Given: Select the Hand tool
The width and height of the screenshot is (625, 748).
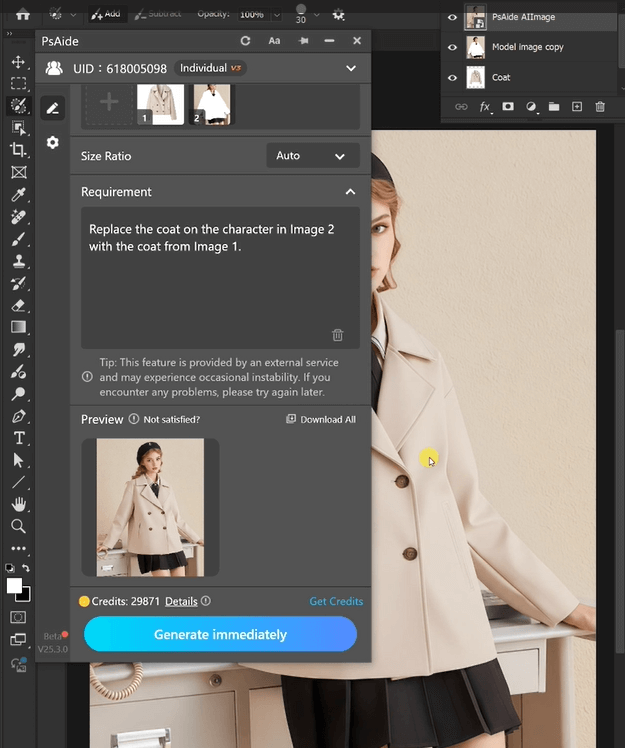Looking at the screenshot, I should [x=18, y=504].
